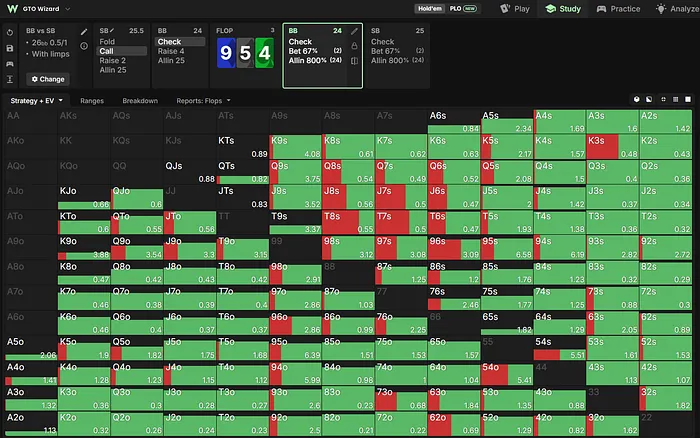Image resolution: width=700 pixels, height=438 pixels.
Task: Select the A2s hand cell
Action: pyautogui.click(x=665, y=121)
